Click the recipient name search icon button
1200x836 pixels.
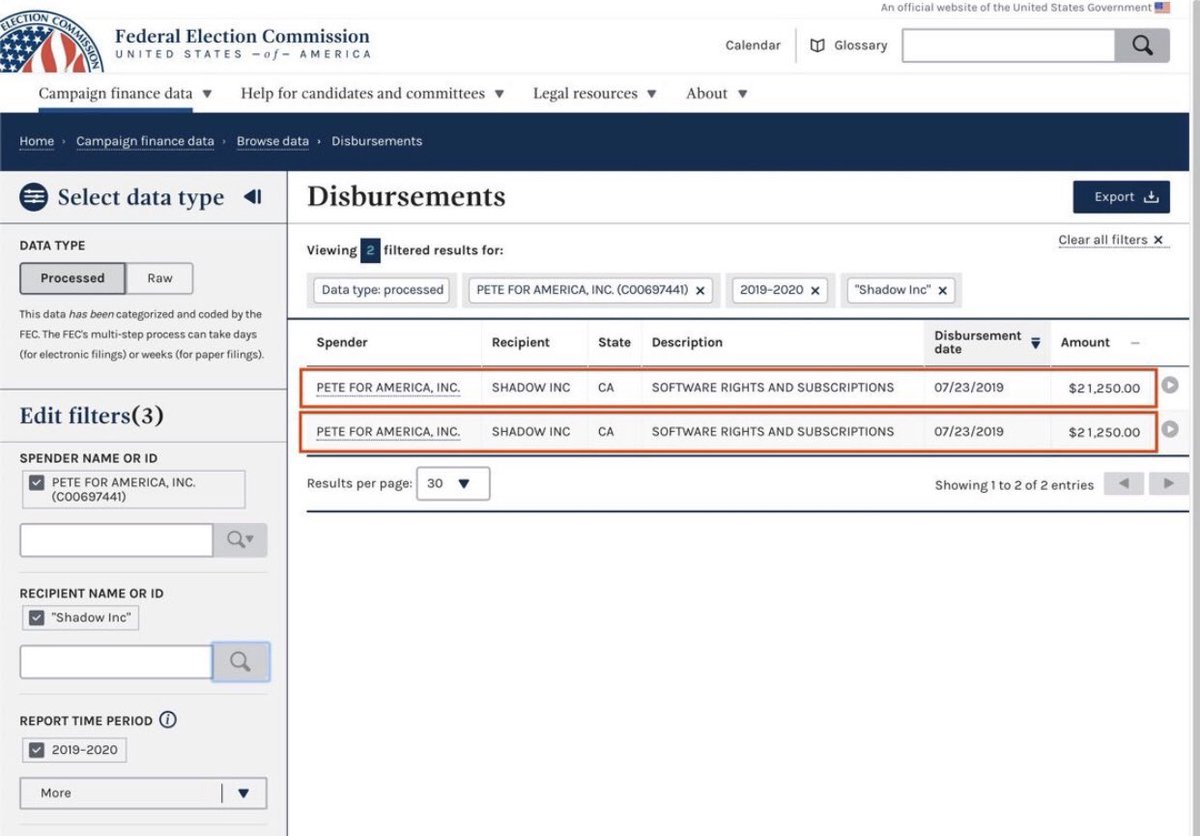point(240,662)
